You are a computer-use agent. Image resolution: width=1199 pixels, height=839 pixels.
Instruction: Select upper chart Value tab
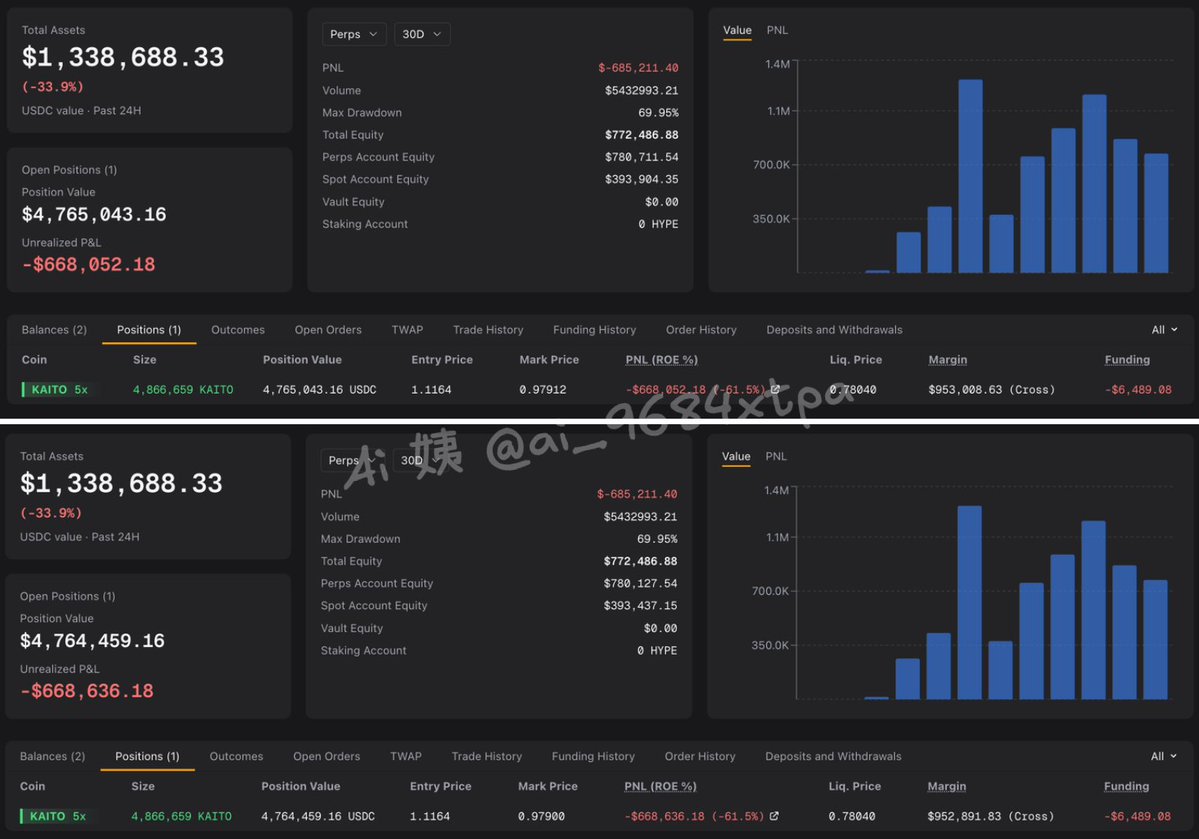[737, 30]
